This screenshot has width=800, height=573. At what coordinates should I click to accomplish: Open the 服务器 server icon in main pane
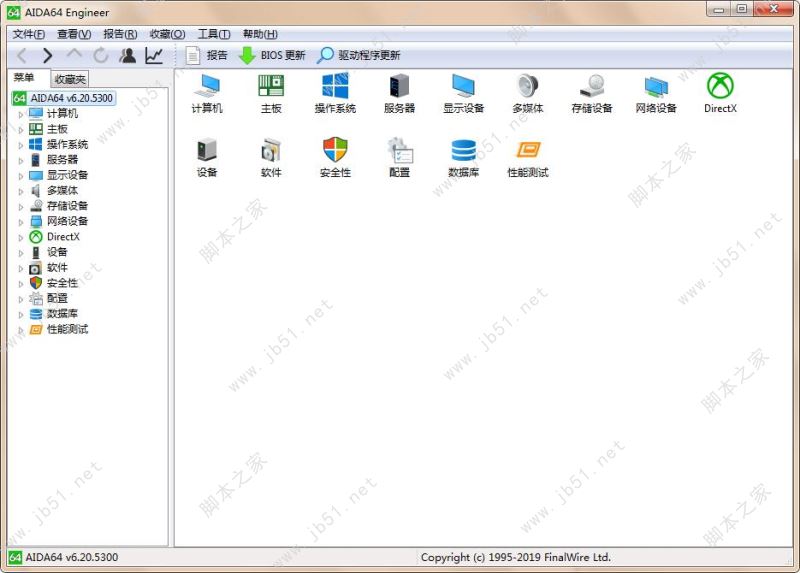click(x=399, y=93)
